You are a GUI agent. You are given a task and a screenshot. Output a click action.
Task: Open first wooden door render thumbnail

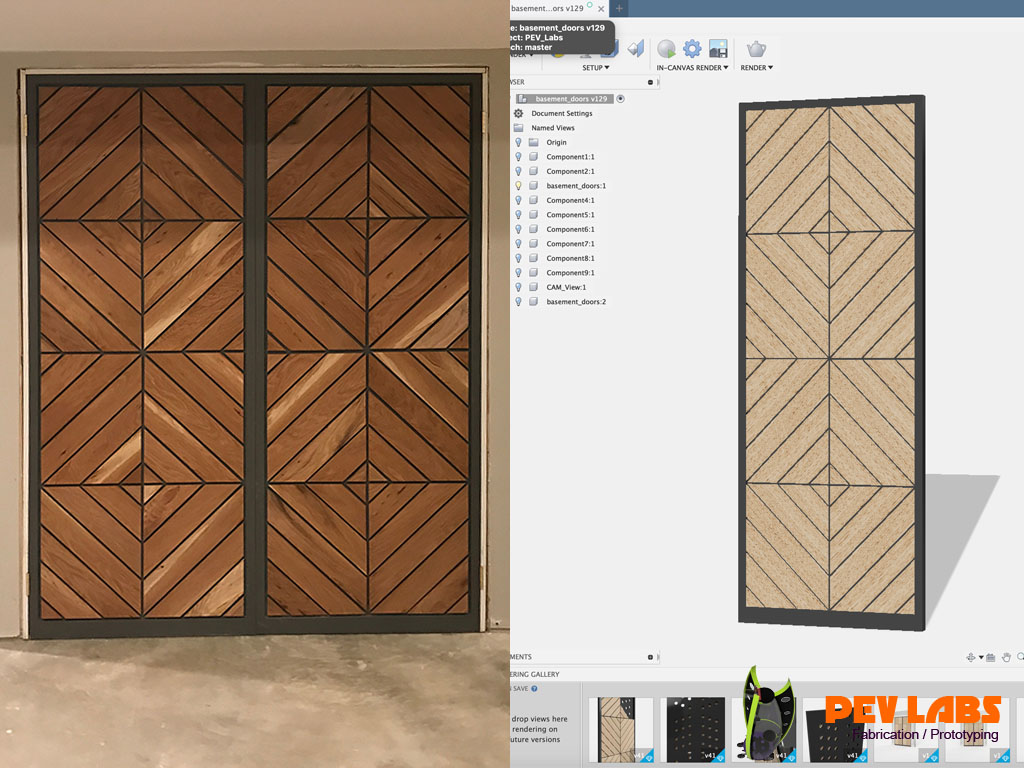[620, 730]
